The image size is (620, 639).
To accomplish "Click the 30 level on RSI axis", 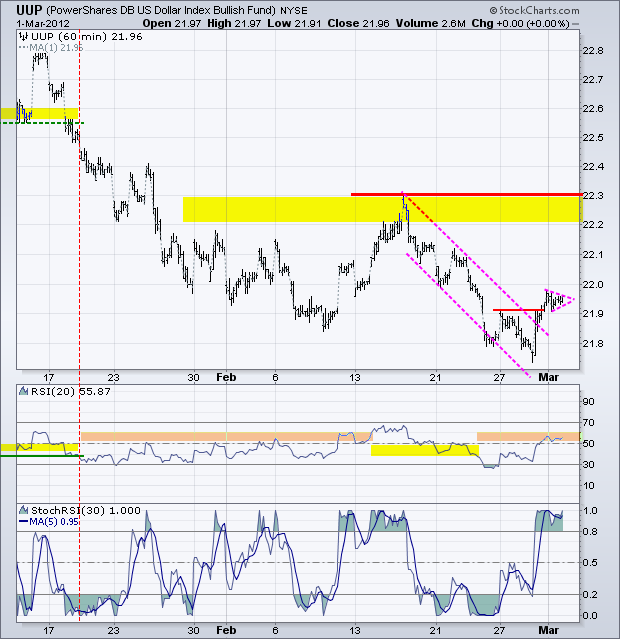I will pyautogui.click(x=588, y=465).
